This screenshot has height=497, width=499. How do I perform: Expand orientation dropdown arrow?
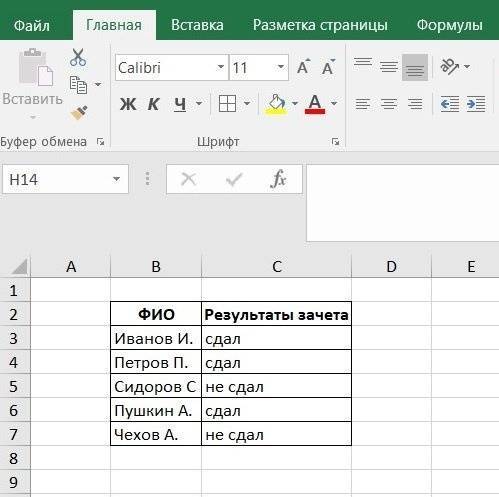point(467,67)
